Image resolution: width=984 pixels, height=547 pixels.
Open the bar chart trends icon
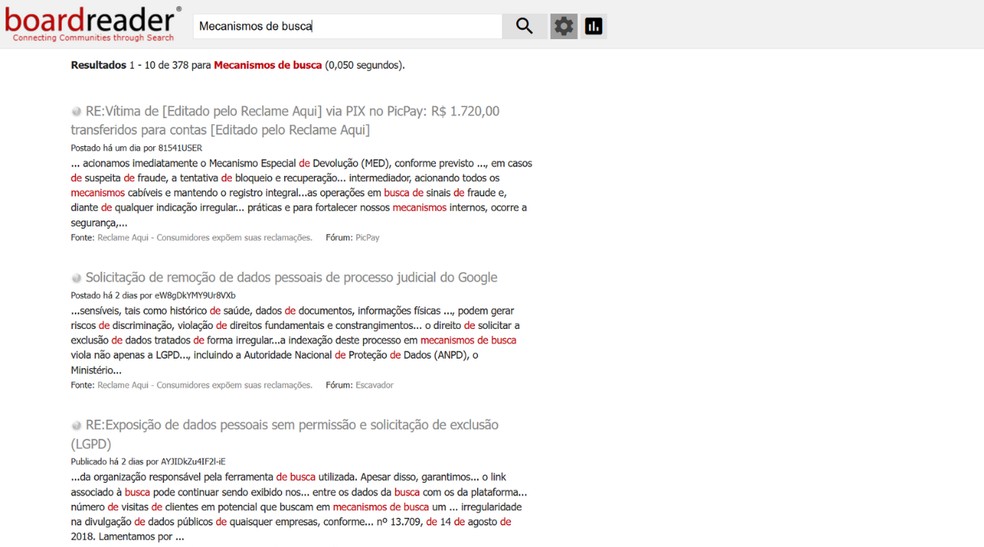593,26
